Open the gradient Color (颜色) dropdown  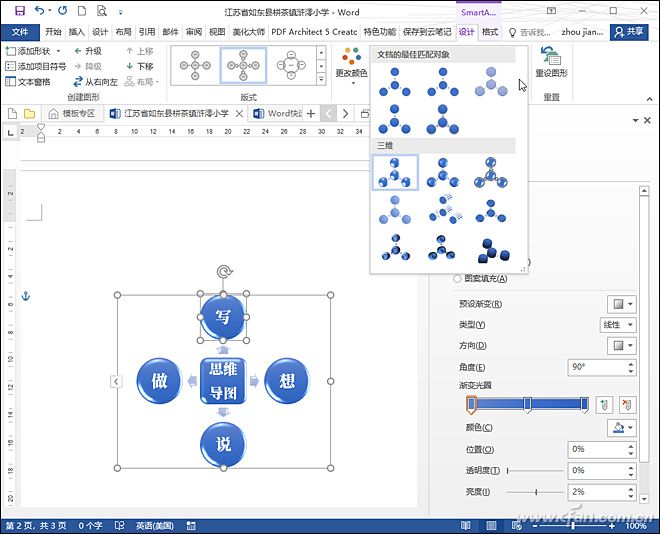(x=621, y=428)
